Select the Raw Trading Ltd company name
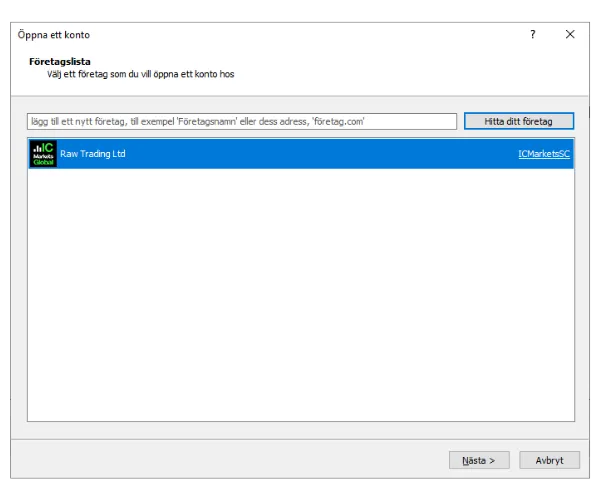This screenshot has height=500, width=600. tap(93, 154)
